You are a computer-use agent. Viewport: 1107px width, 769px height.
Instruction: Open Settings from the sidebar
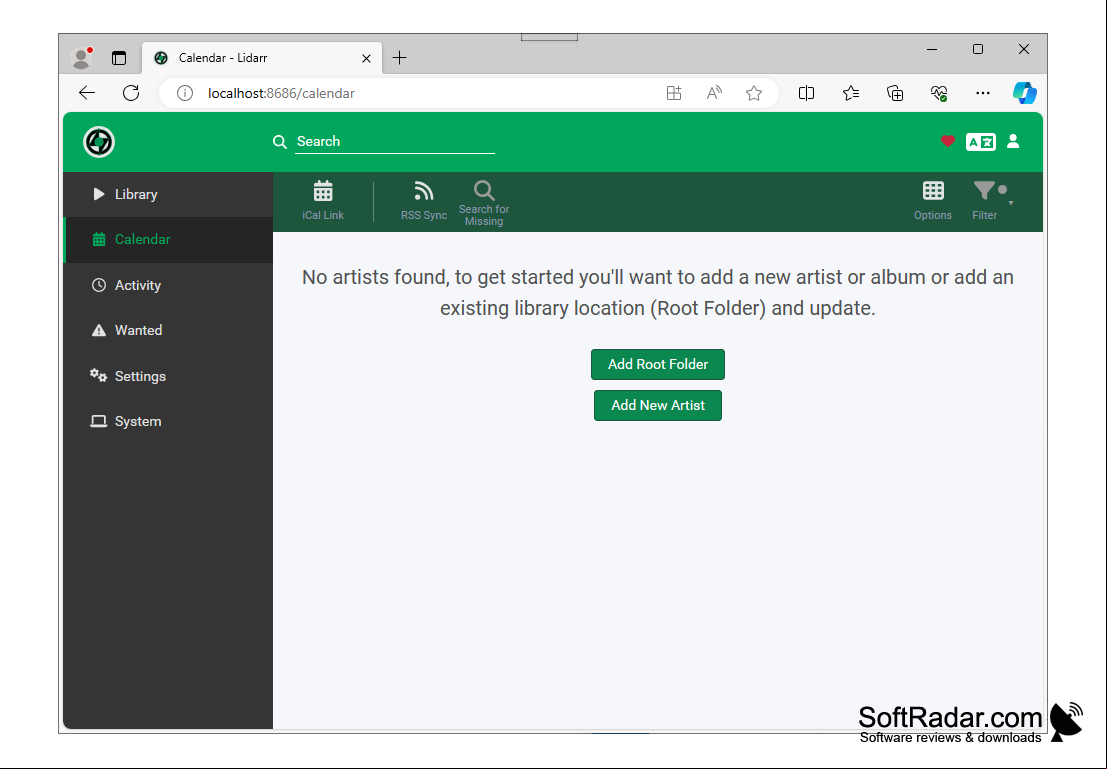tap(168, 376)
